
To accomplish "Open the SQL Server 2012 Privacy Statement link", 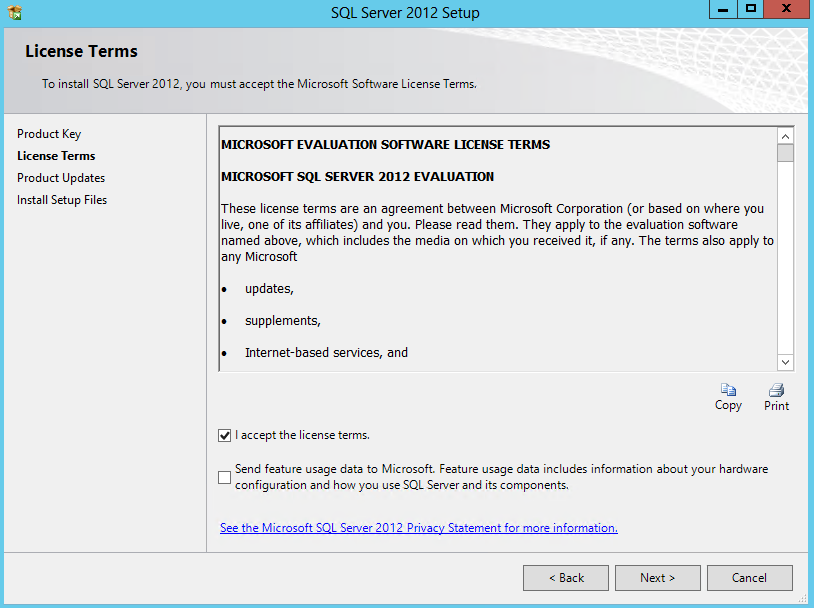I will [418, 528].
